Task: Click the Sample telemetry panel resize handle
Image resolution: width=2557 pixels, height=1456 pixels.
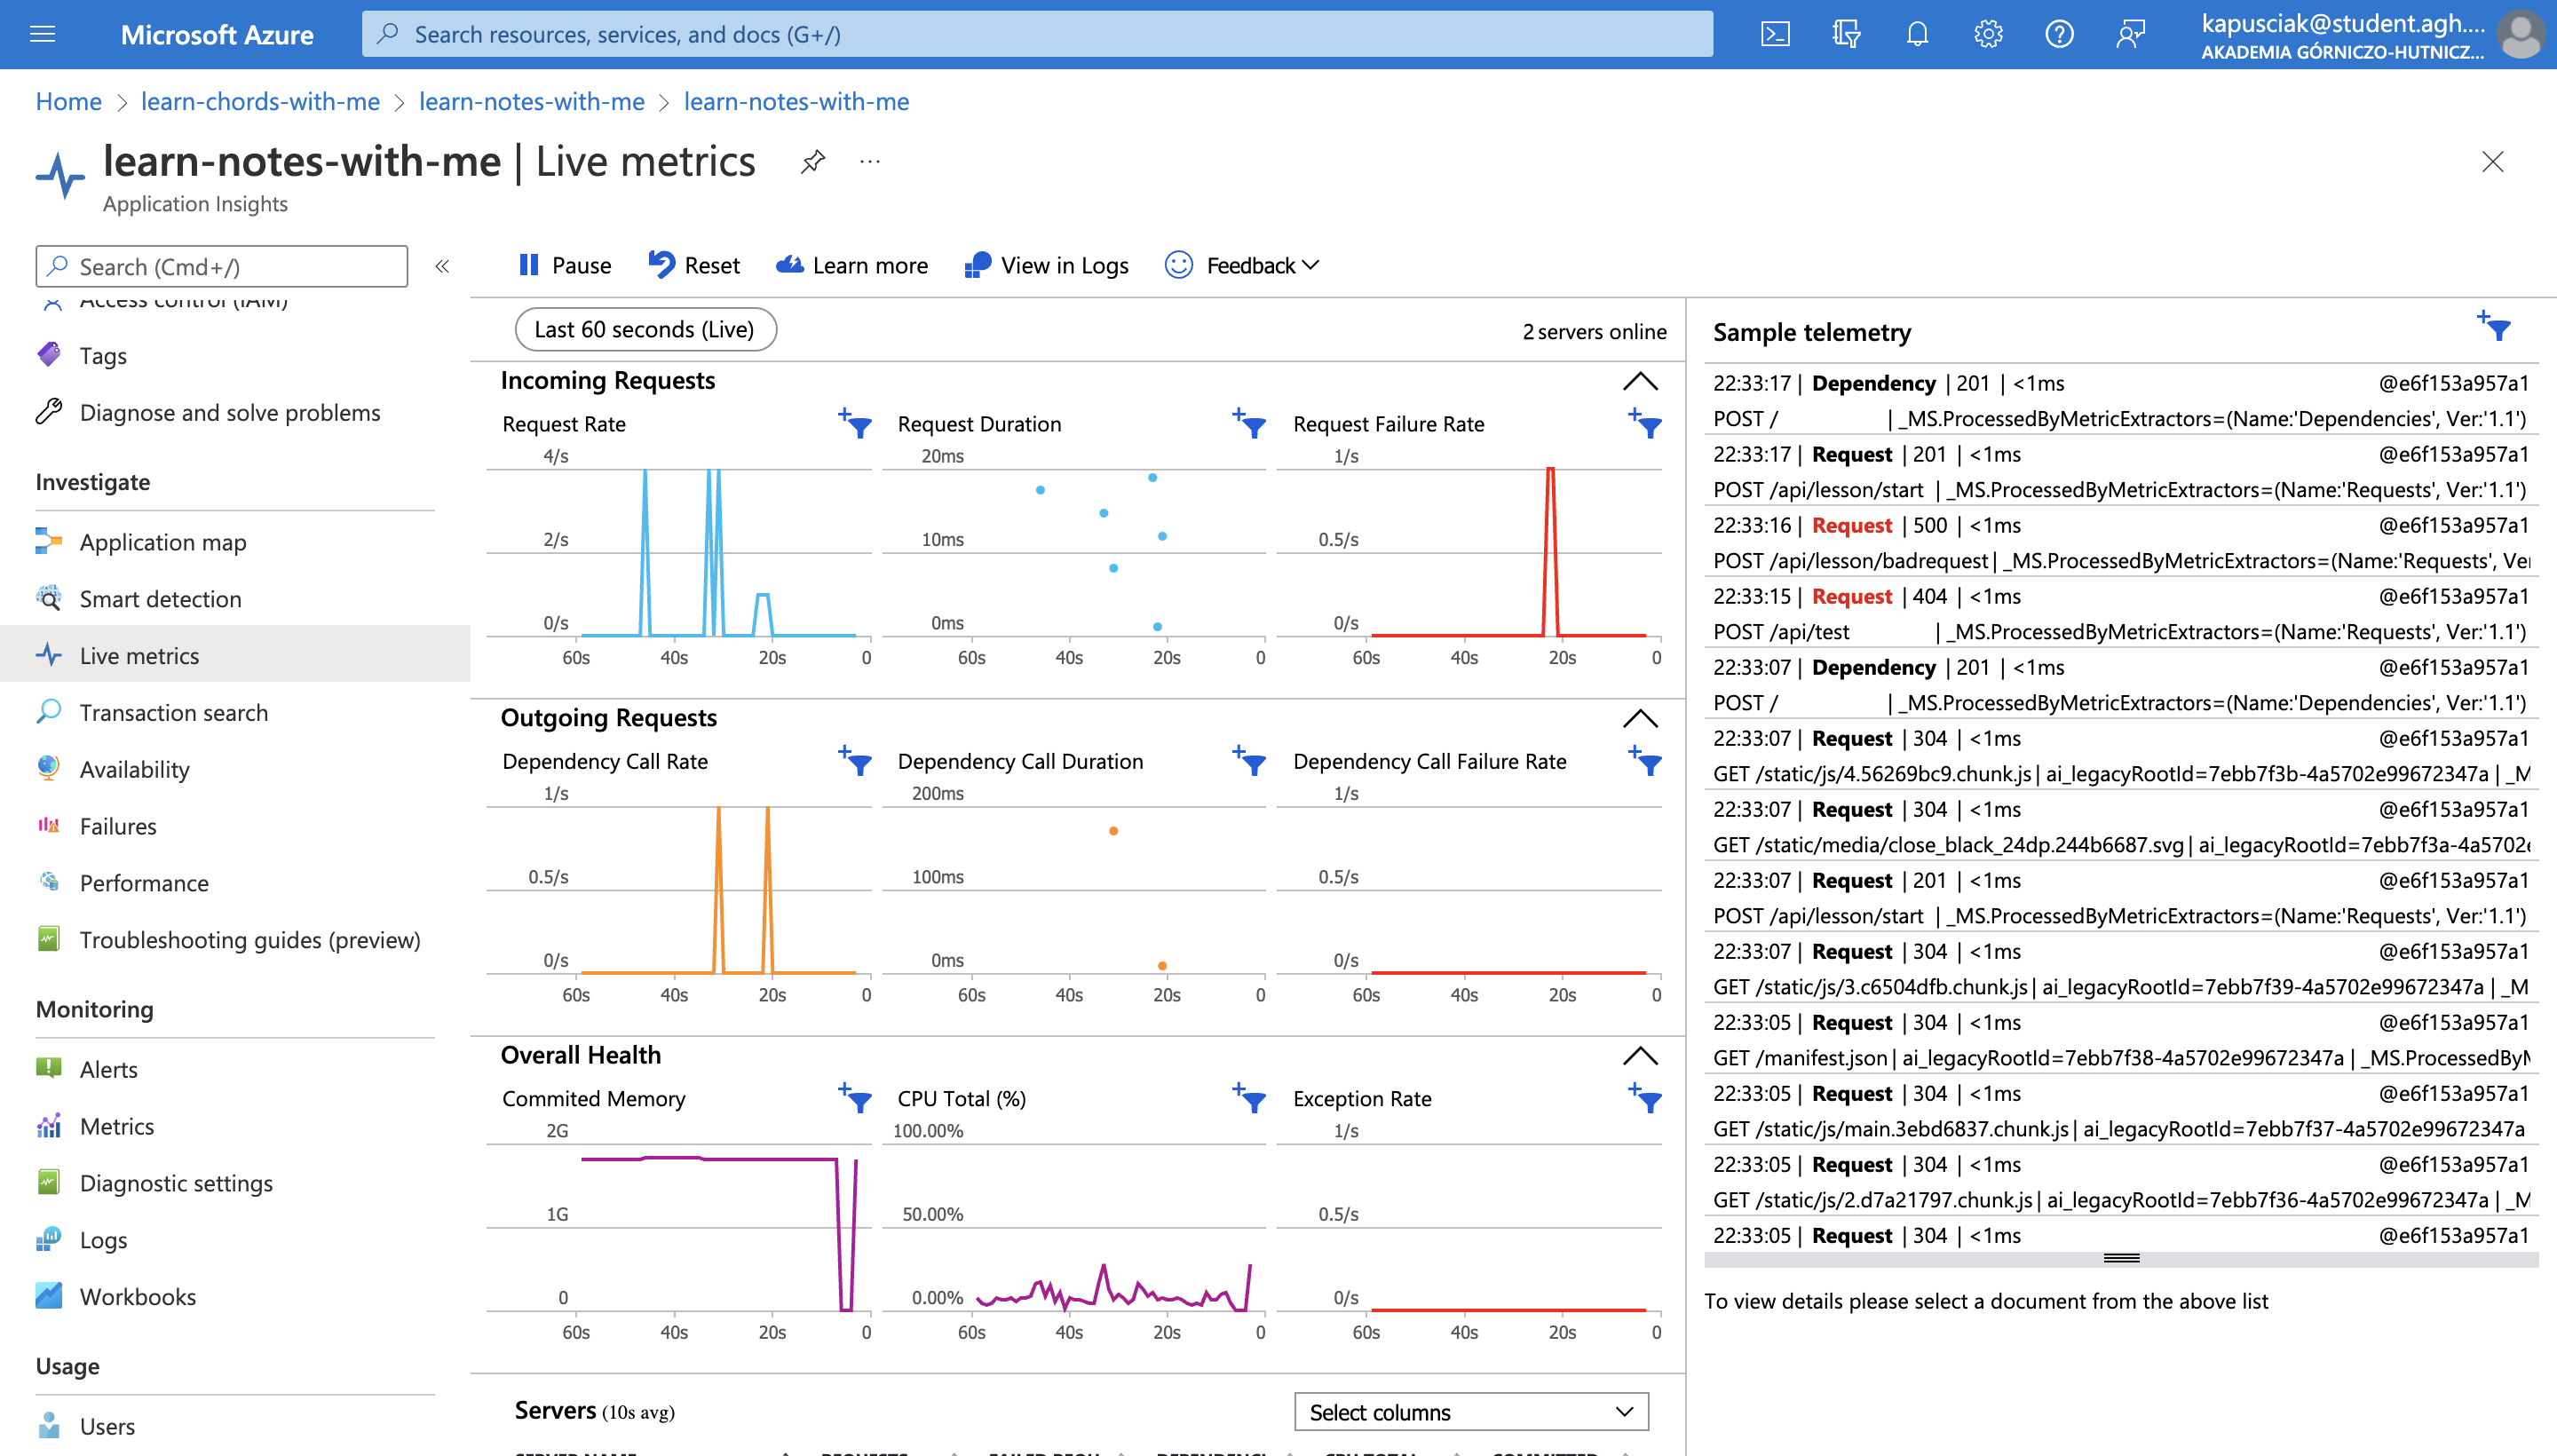Action: 2121,1258
